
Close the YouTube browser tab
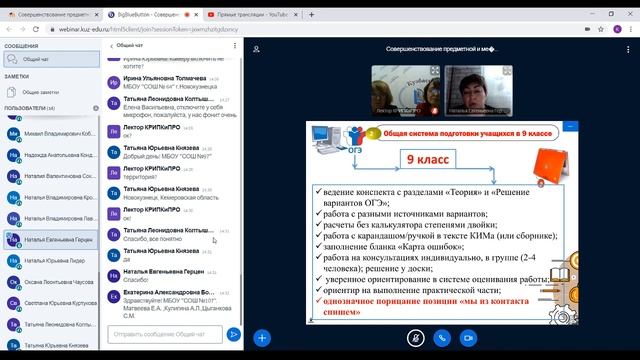point(296,15)
